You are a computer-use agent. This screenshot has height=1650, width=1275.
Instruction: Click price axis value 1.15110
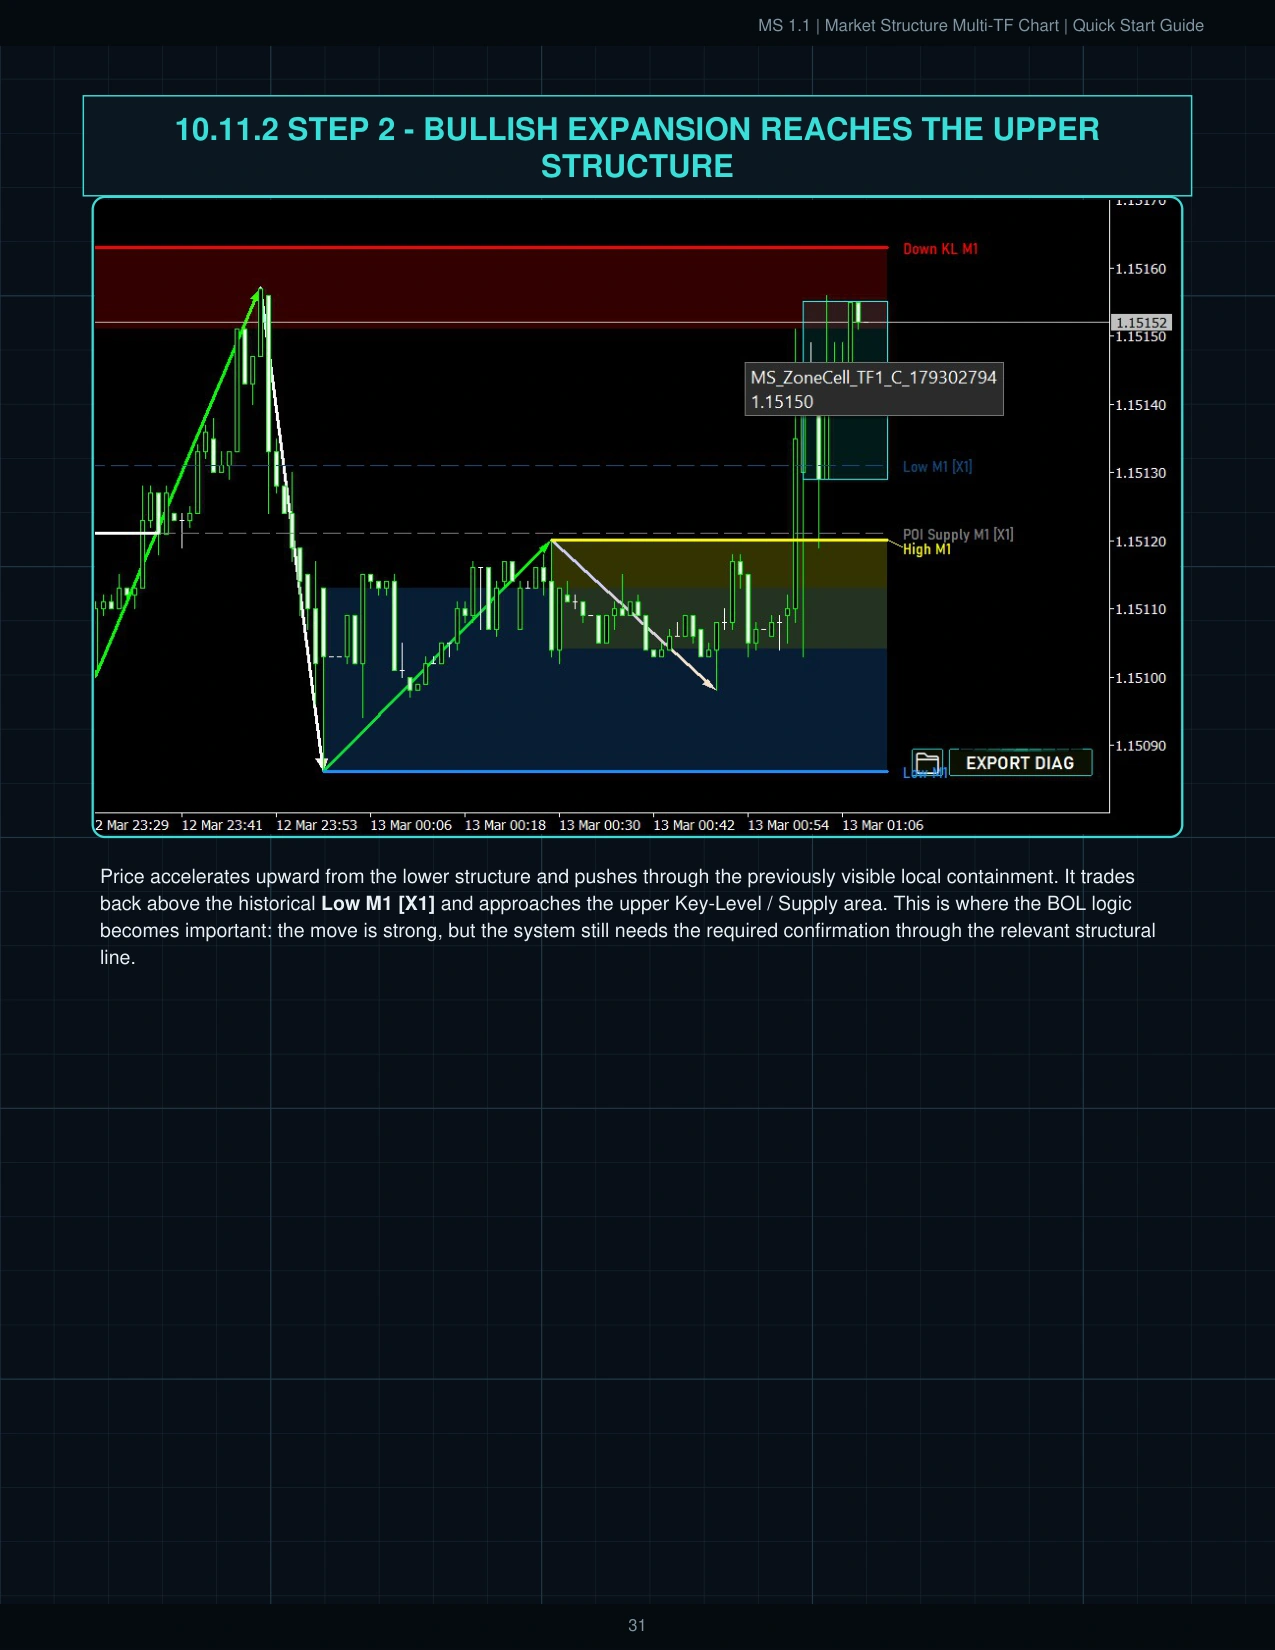tap(1141, 609)
